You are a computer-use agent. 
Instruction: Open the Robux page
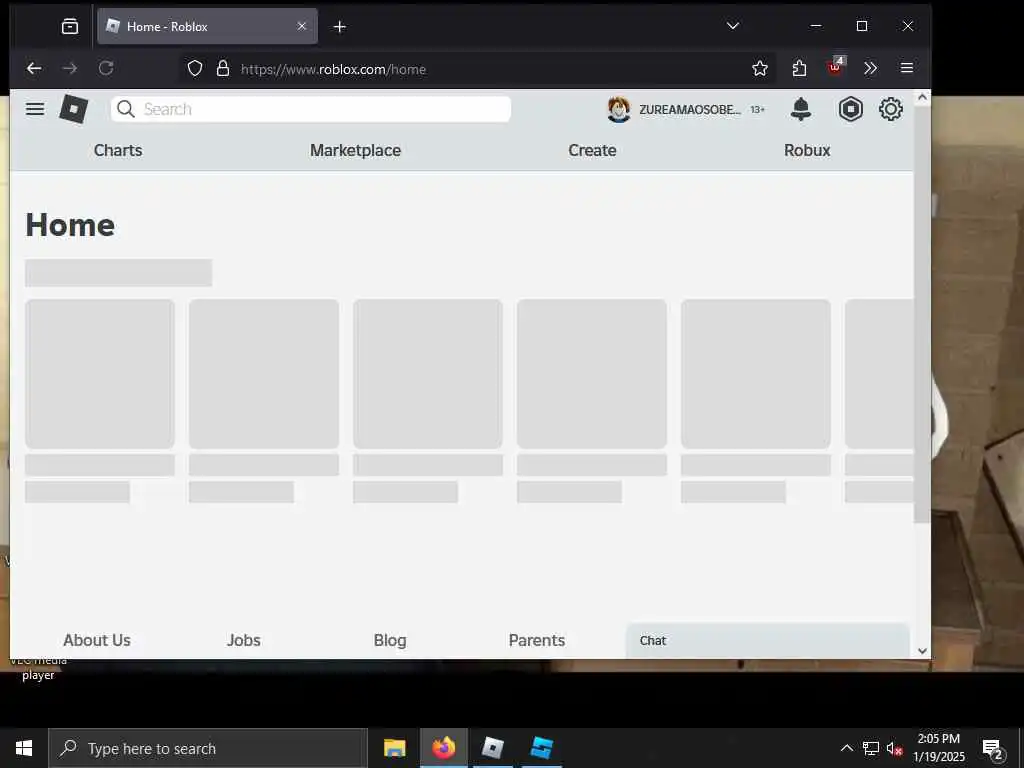click(x=807, y=150)
